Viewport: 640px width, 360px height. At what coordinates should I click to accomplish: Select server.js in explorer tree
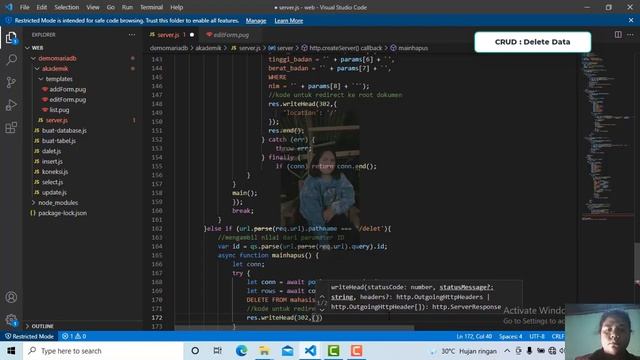(x=56, y=120)
